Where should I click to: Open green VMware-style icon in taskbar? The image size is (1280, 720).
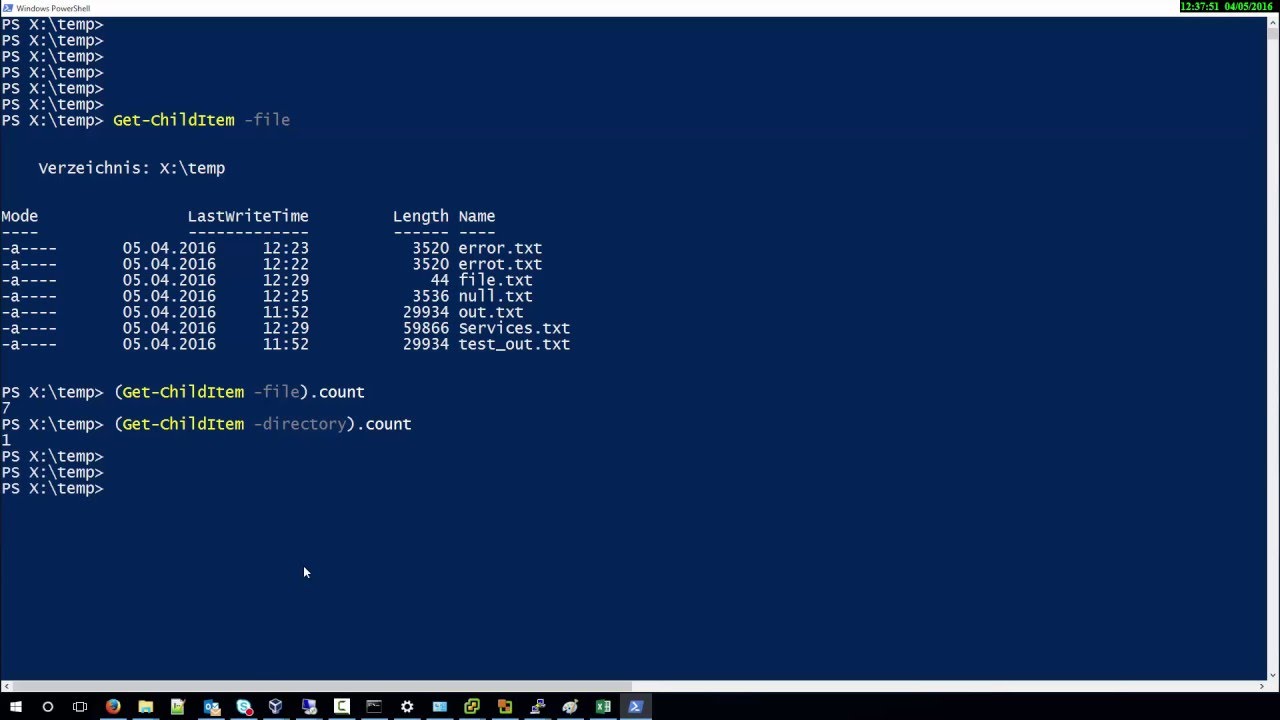pos(472,707)
